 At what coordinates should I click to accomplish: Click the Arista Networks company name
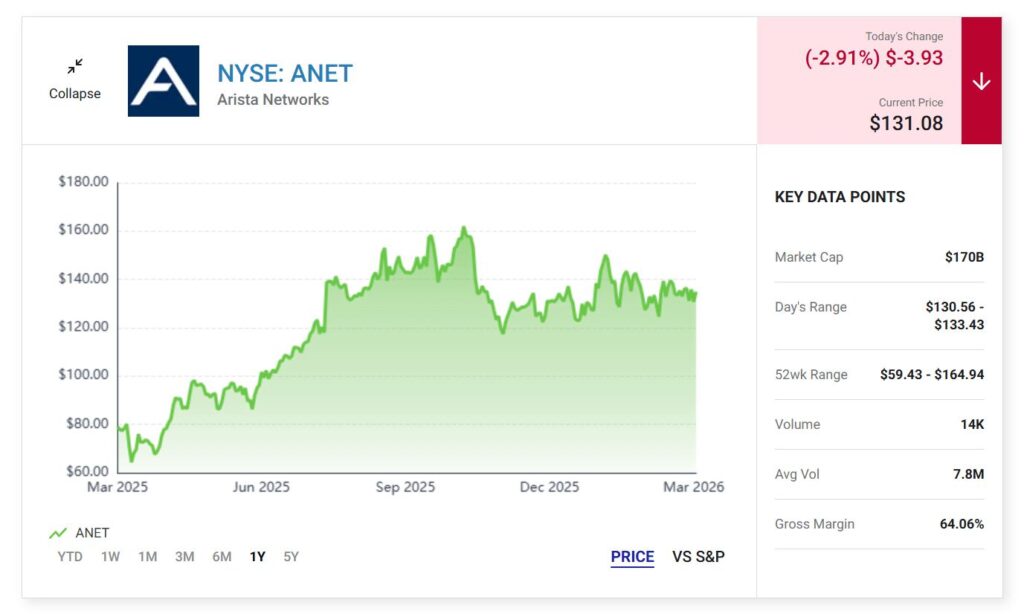[273, 100]
